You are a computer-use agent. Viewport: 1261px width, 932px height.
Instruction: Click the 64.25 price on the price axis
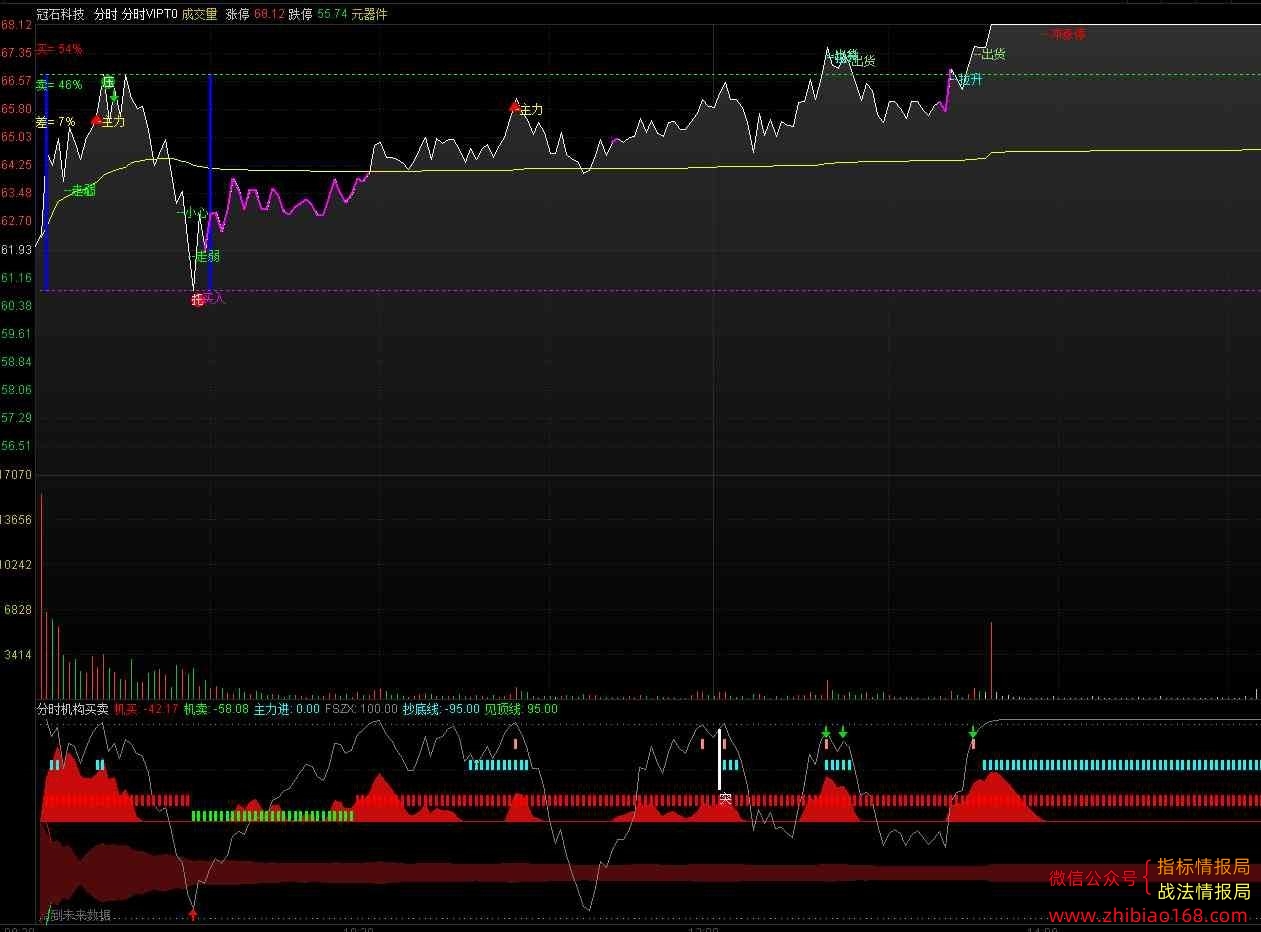16,164
